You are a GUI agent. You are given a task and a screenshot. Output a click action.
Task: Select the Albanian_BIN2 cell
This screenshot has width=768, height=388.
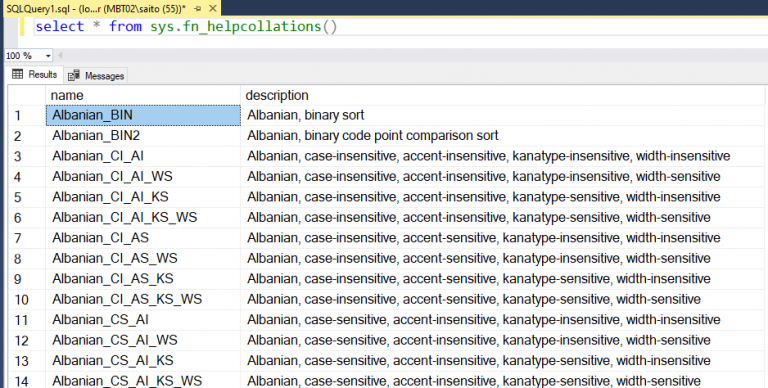pyautogui.click(x=144, y=136)
